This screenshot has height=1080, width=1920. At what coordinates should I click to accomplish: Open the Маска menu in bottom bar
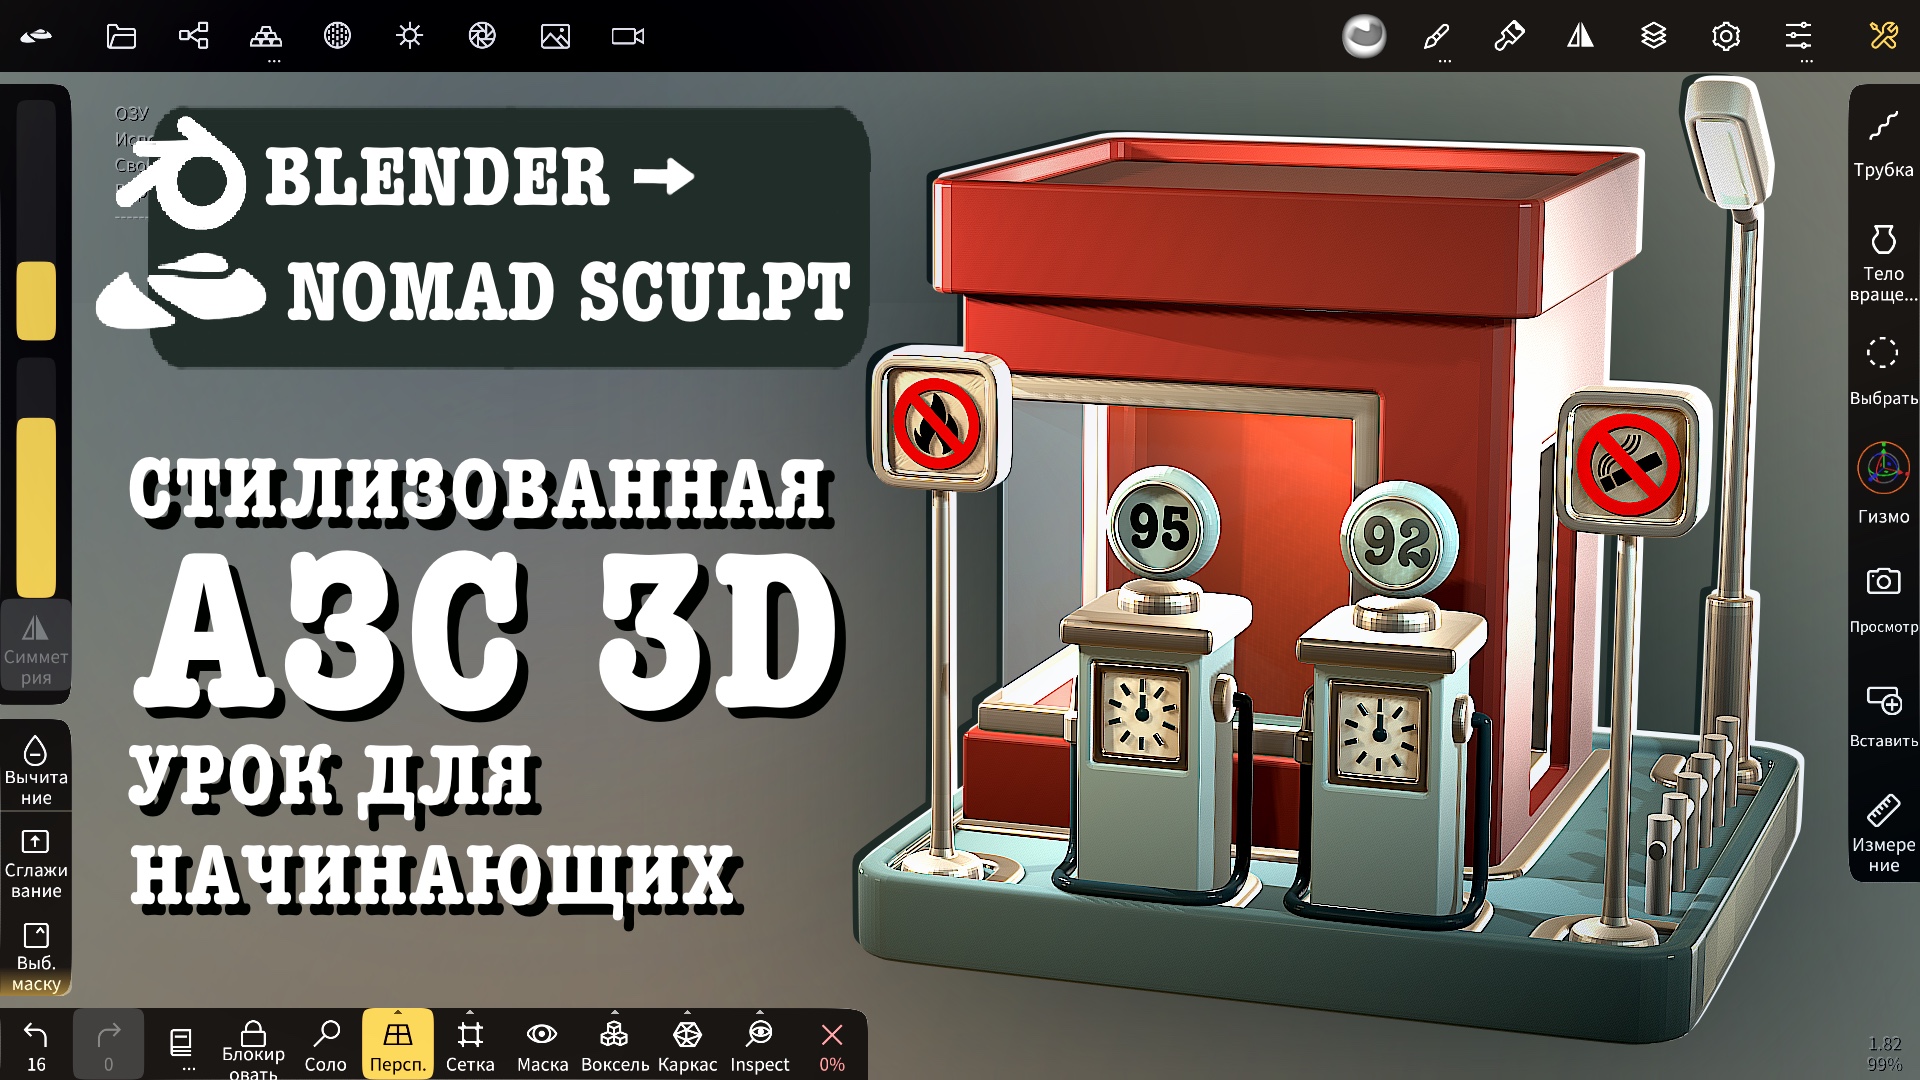541,1043
